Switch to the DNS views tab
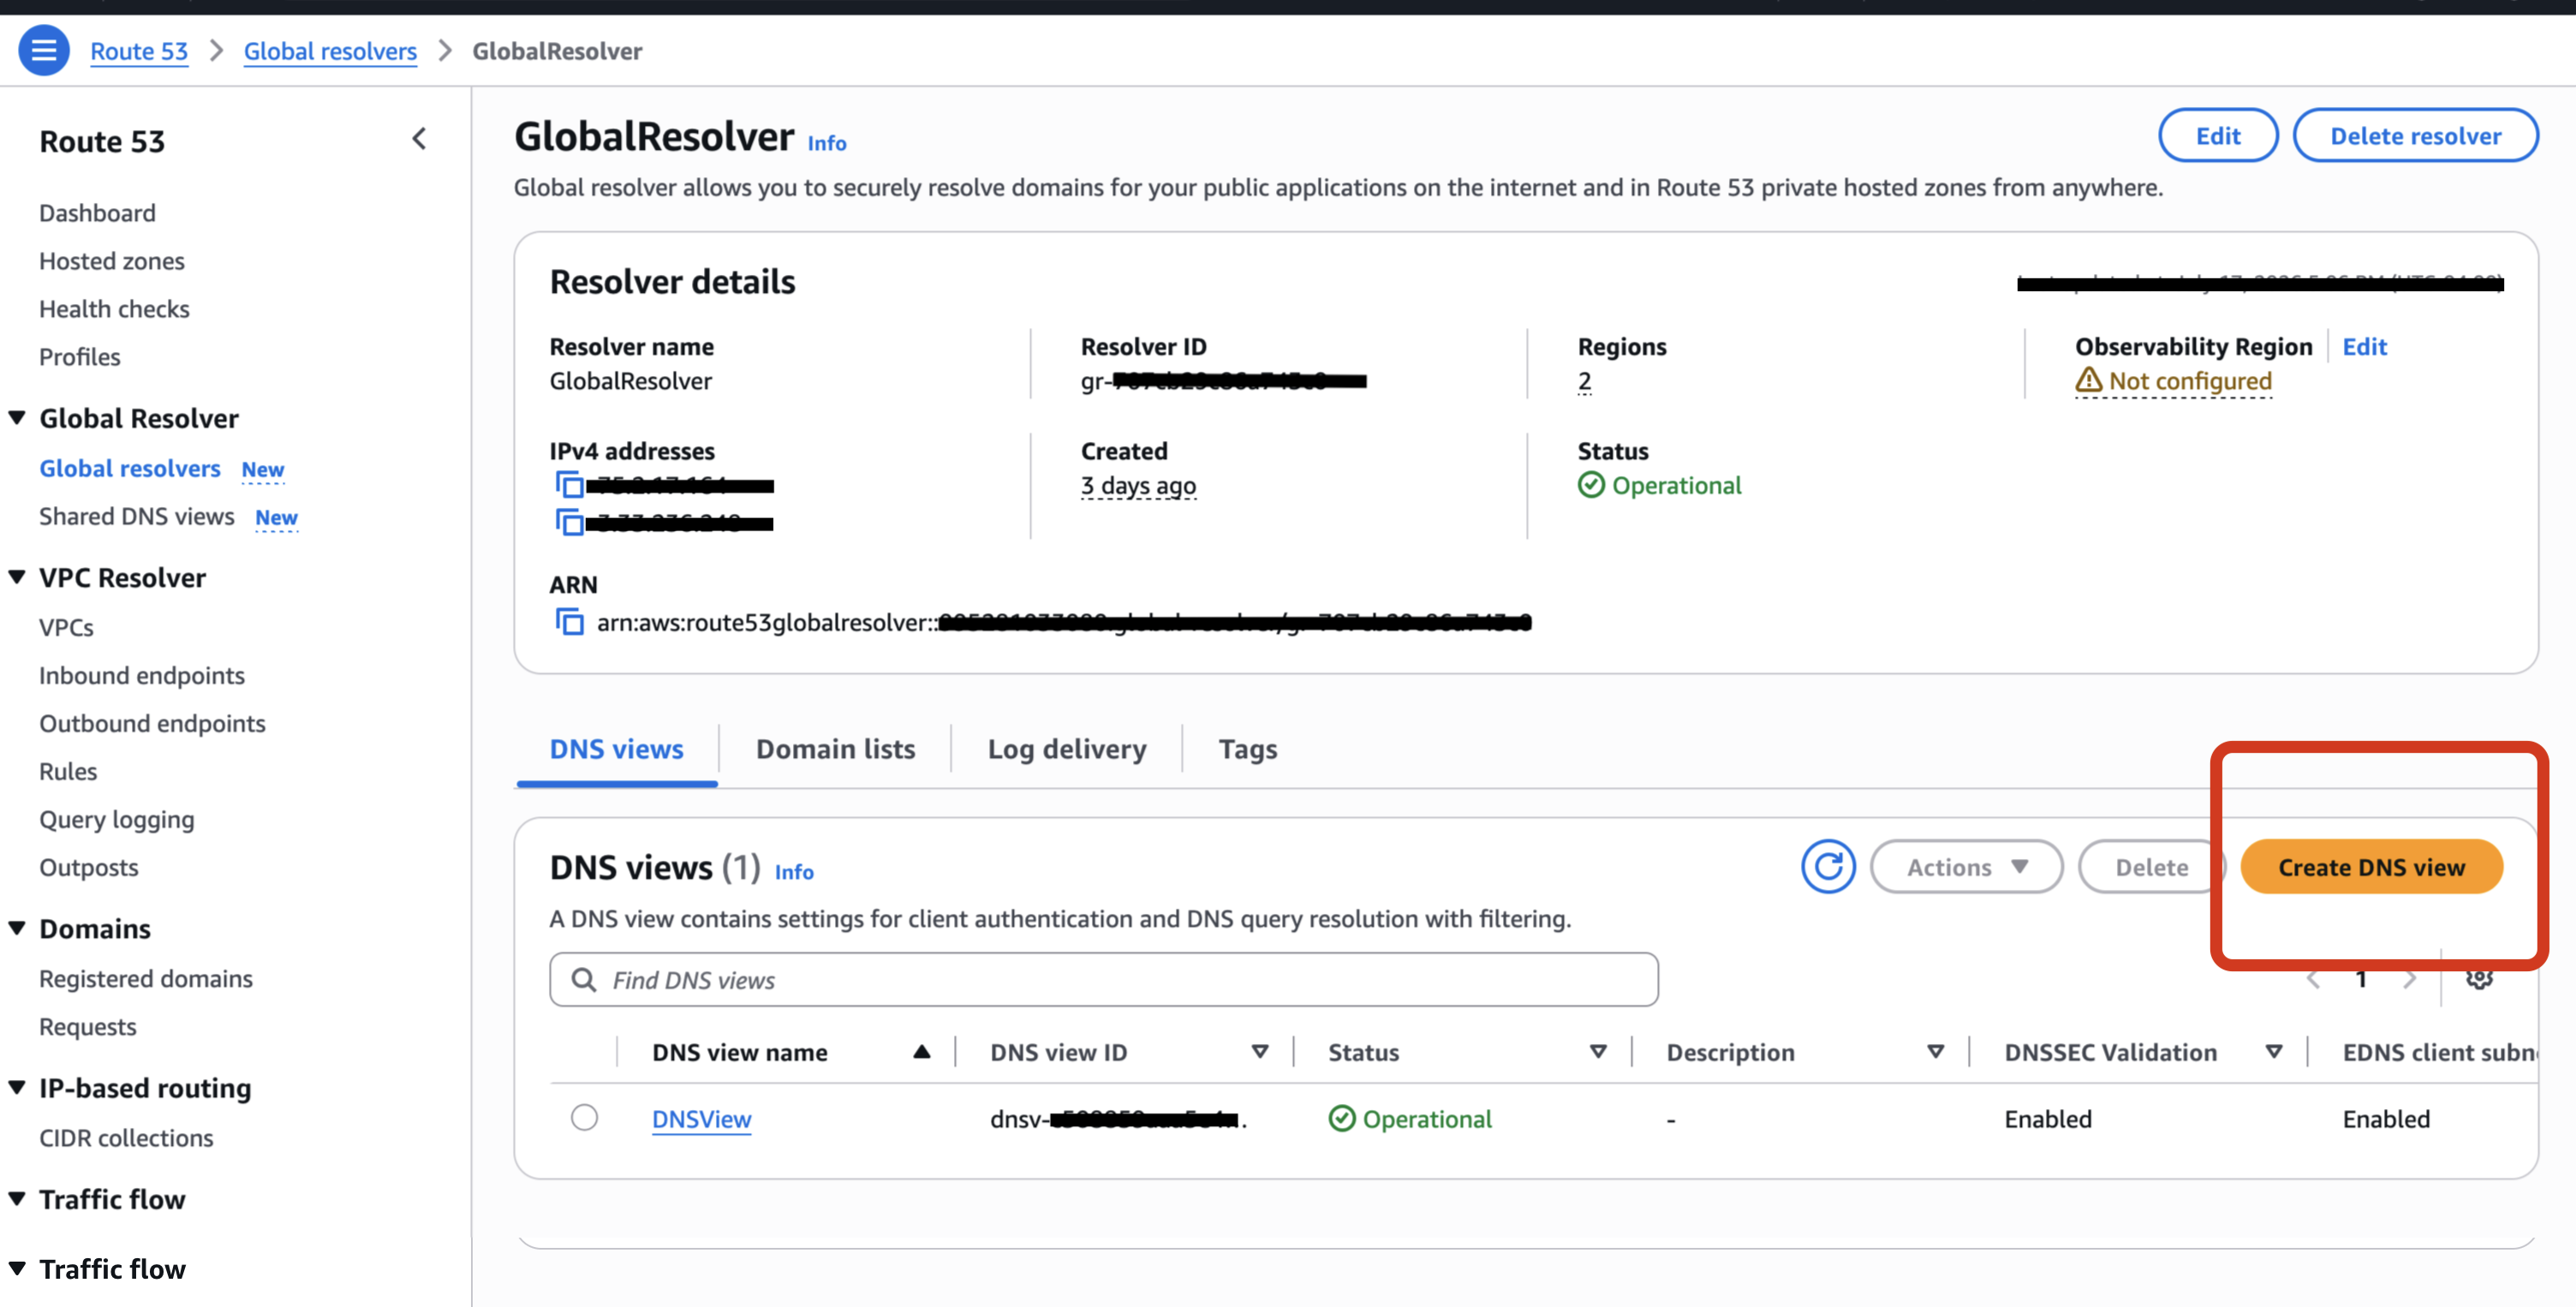Viewport: 2576px width, 1307px height. point(616,749)
